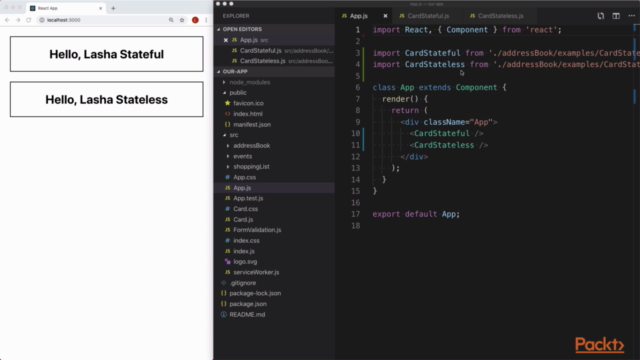Screen dimensions: 640x360
Task: Click 'class App extends Component' line
Action: [439, 87]
